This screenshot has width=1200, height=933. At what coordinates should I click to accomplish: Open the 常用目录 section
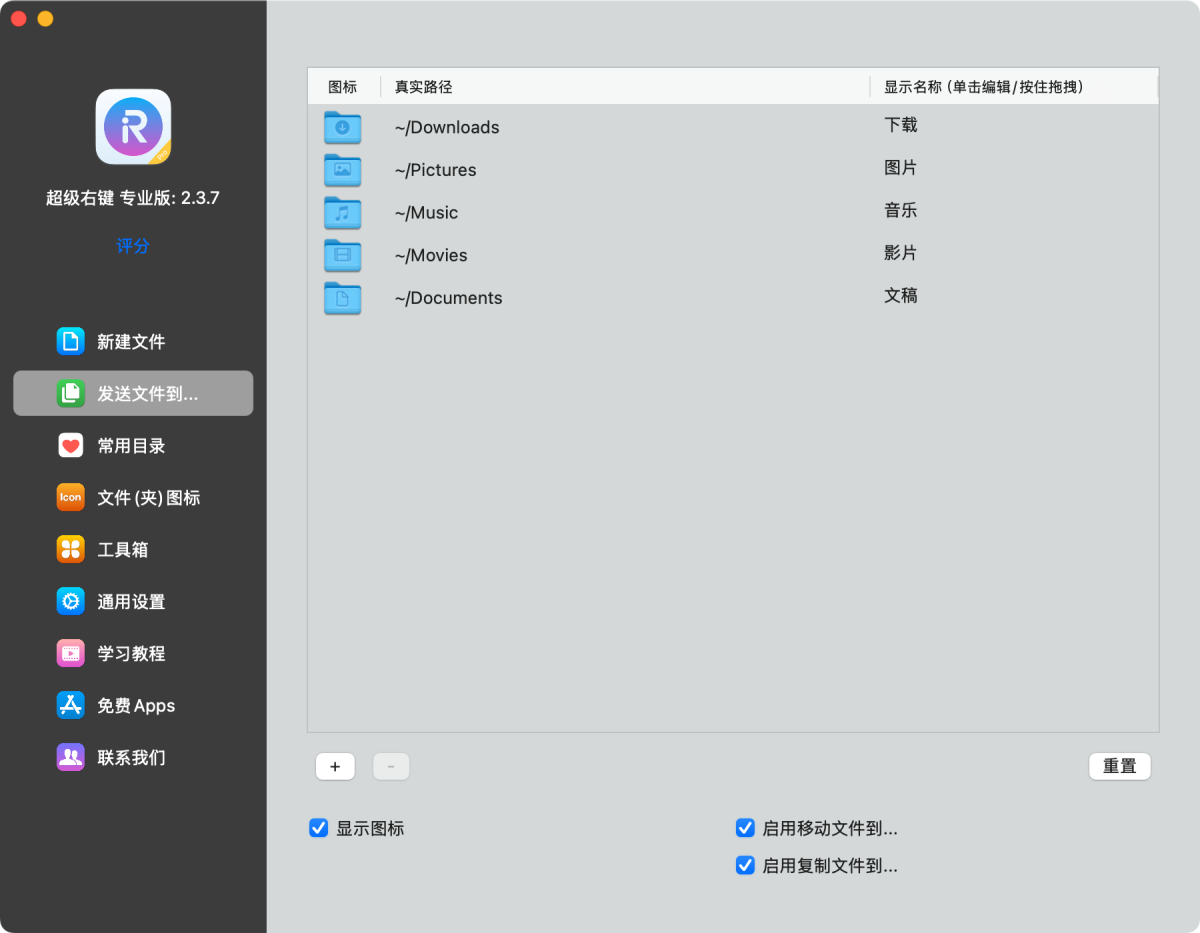(x=133, y=445)
